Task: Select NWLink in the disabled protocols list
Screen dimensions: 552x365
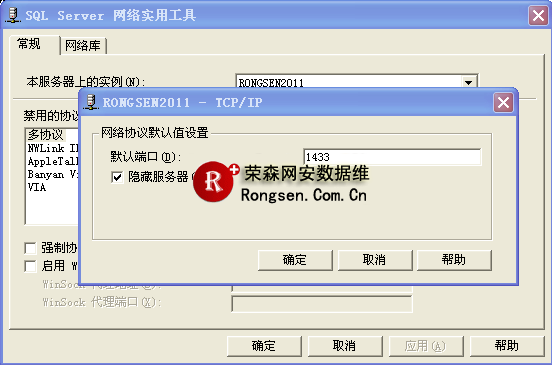Action: (53, 148)
